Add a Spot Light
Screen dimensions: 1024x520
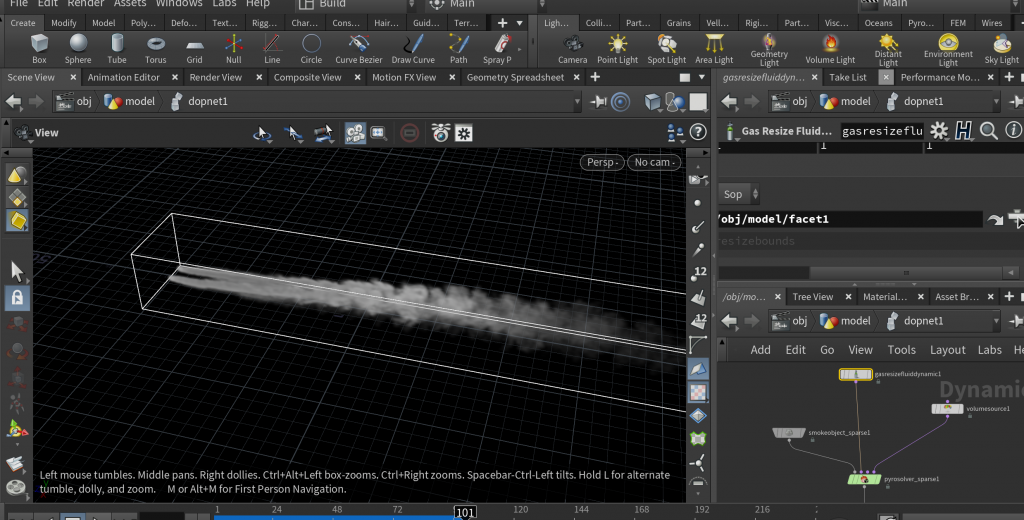pos(667,49)
